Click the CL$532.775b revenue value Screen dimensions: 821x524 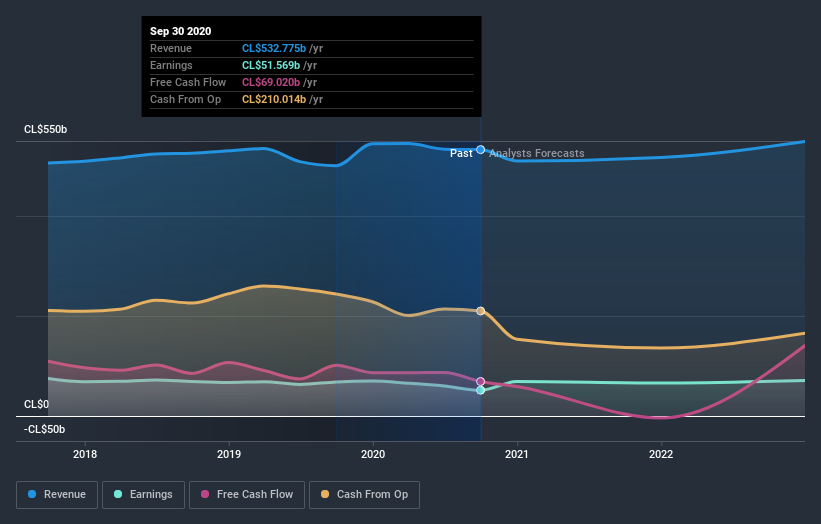(274, 48)
